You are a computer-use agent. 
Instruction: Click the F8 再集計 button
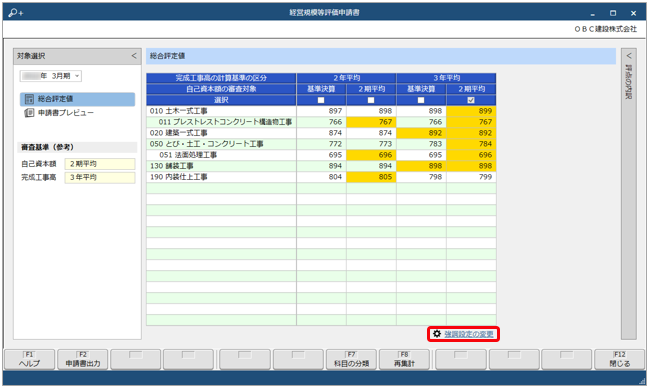coord(404,359)
